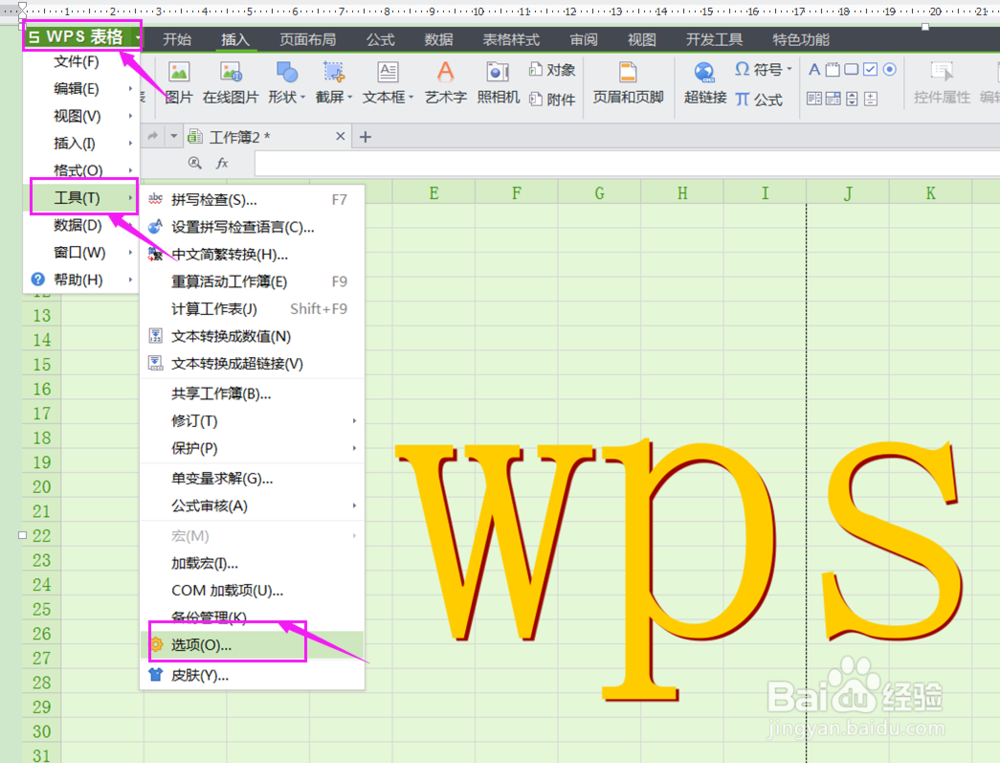Open the 在线图片 online pictures tool

232,80
